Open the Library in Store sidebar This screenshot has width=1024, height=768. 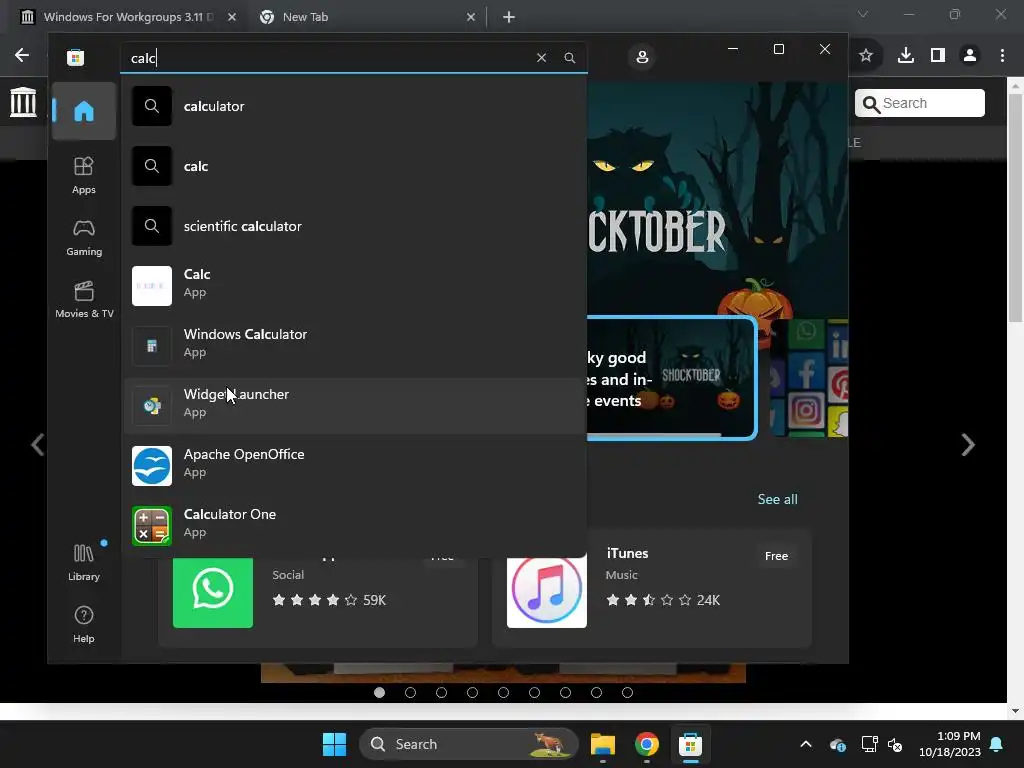pyautogui.click(x=84, y=562)
